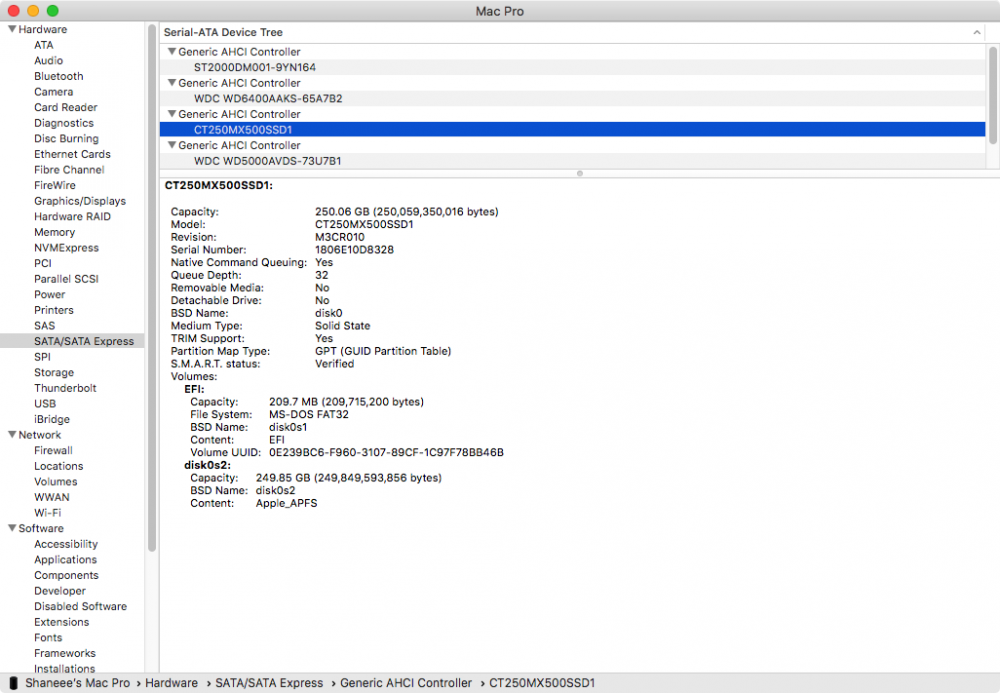
Task: Select Printers item
Action: [x=54, y=310]
